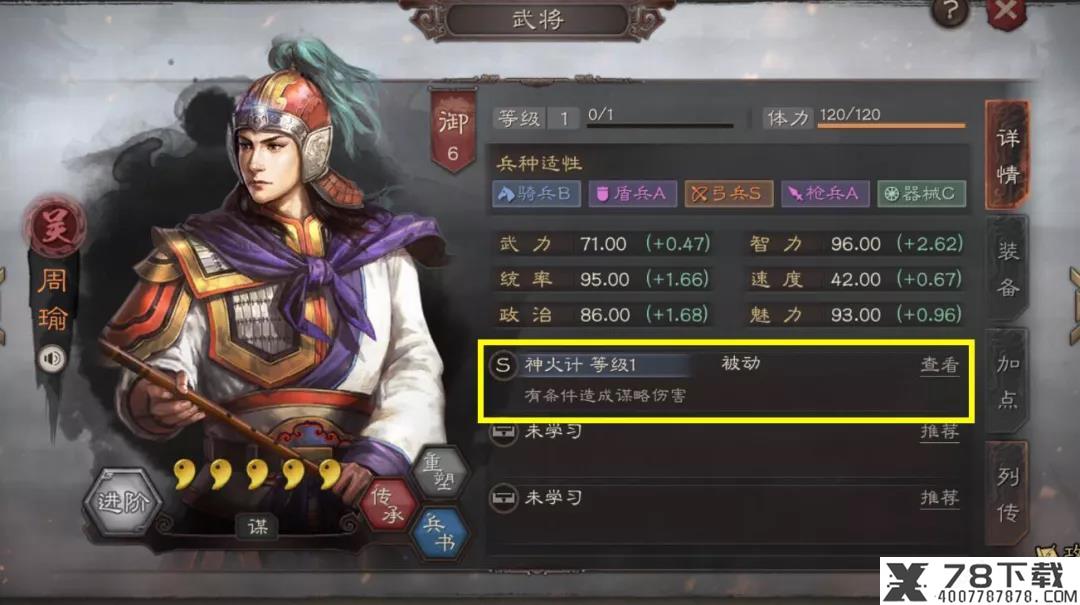Viewport: 1080px width, 605px height.
Task: Expand the first 未学习 skill slot
Action: (x=725, y=433)
